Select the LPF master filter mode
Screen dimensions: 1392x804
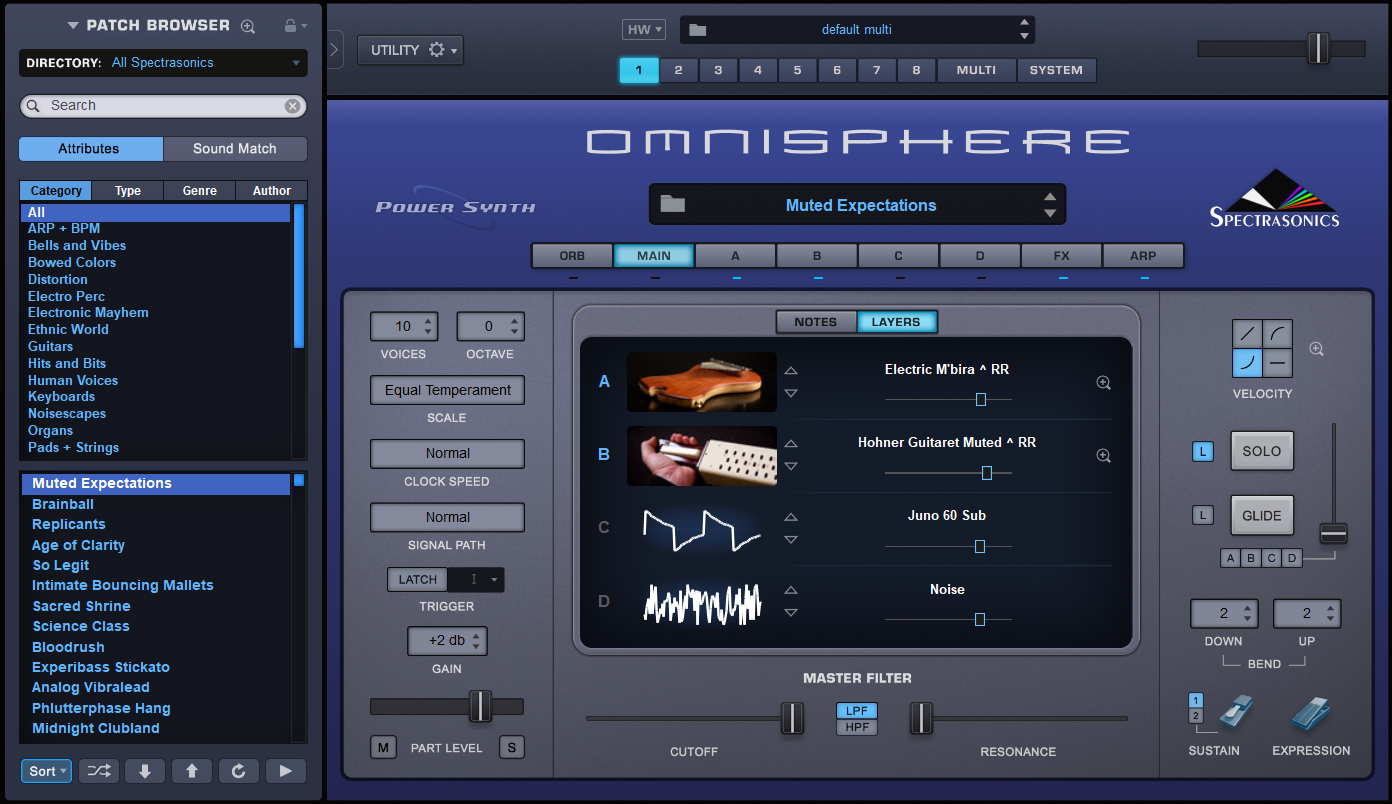point(857,711)
